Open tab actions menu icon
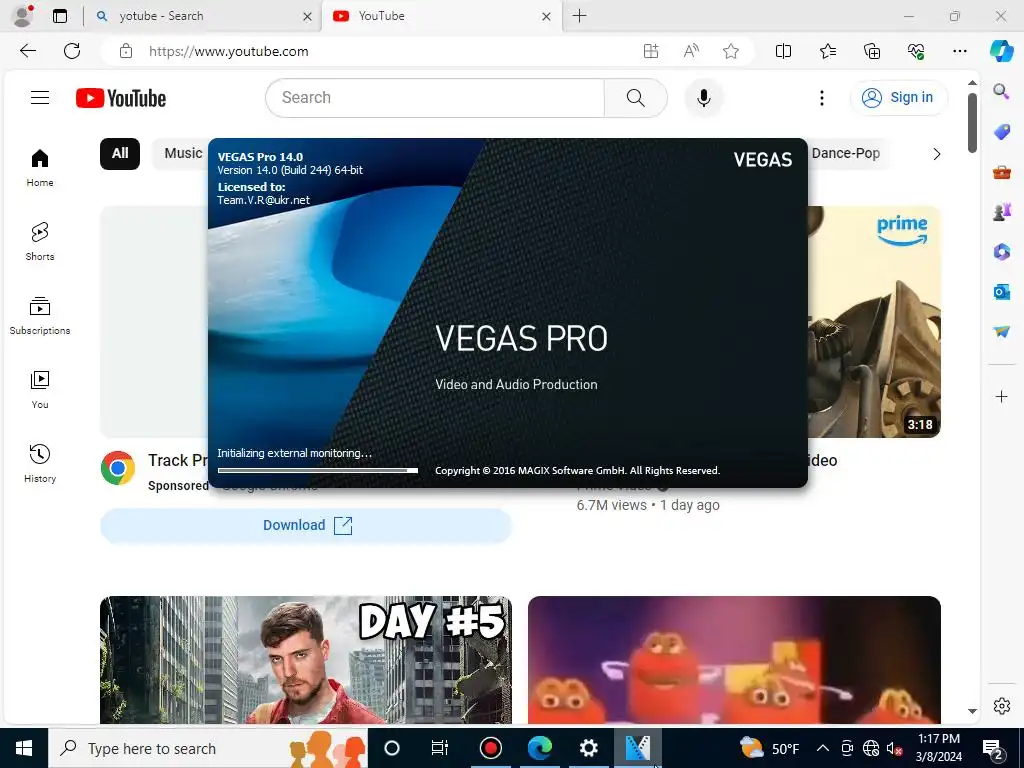Image resolution: width=1024 pixels, height=768 pixels. click(x=60, y=16)
